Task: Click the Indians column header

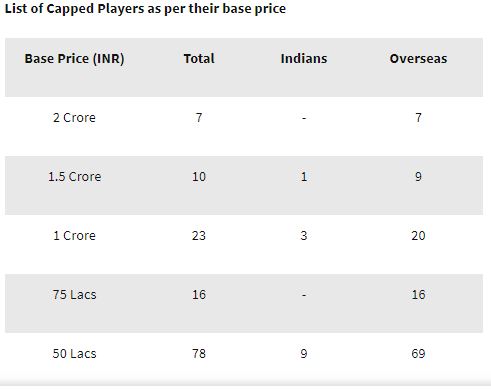Action: [304, 59]
